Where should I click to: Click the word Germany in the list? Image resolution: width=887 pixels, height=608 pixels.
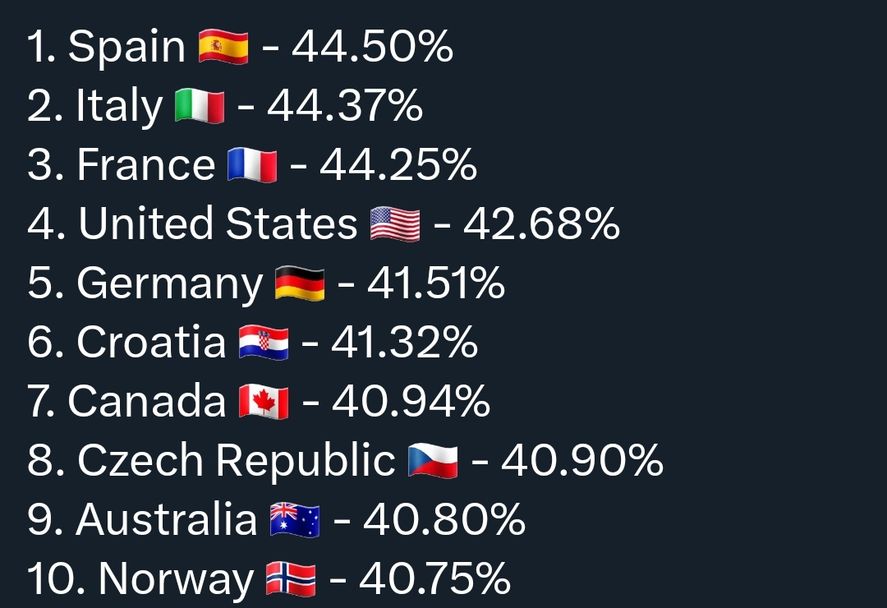(x=169, y=284)
